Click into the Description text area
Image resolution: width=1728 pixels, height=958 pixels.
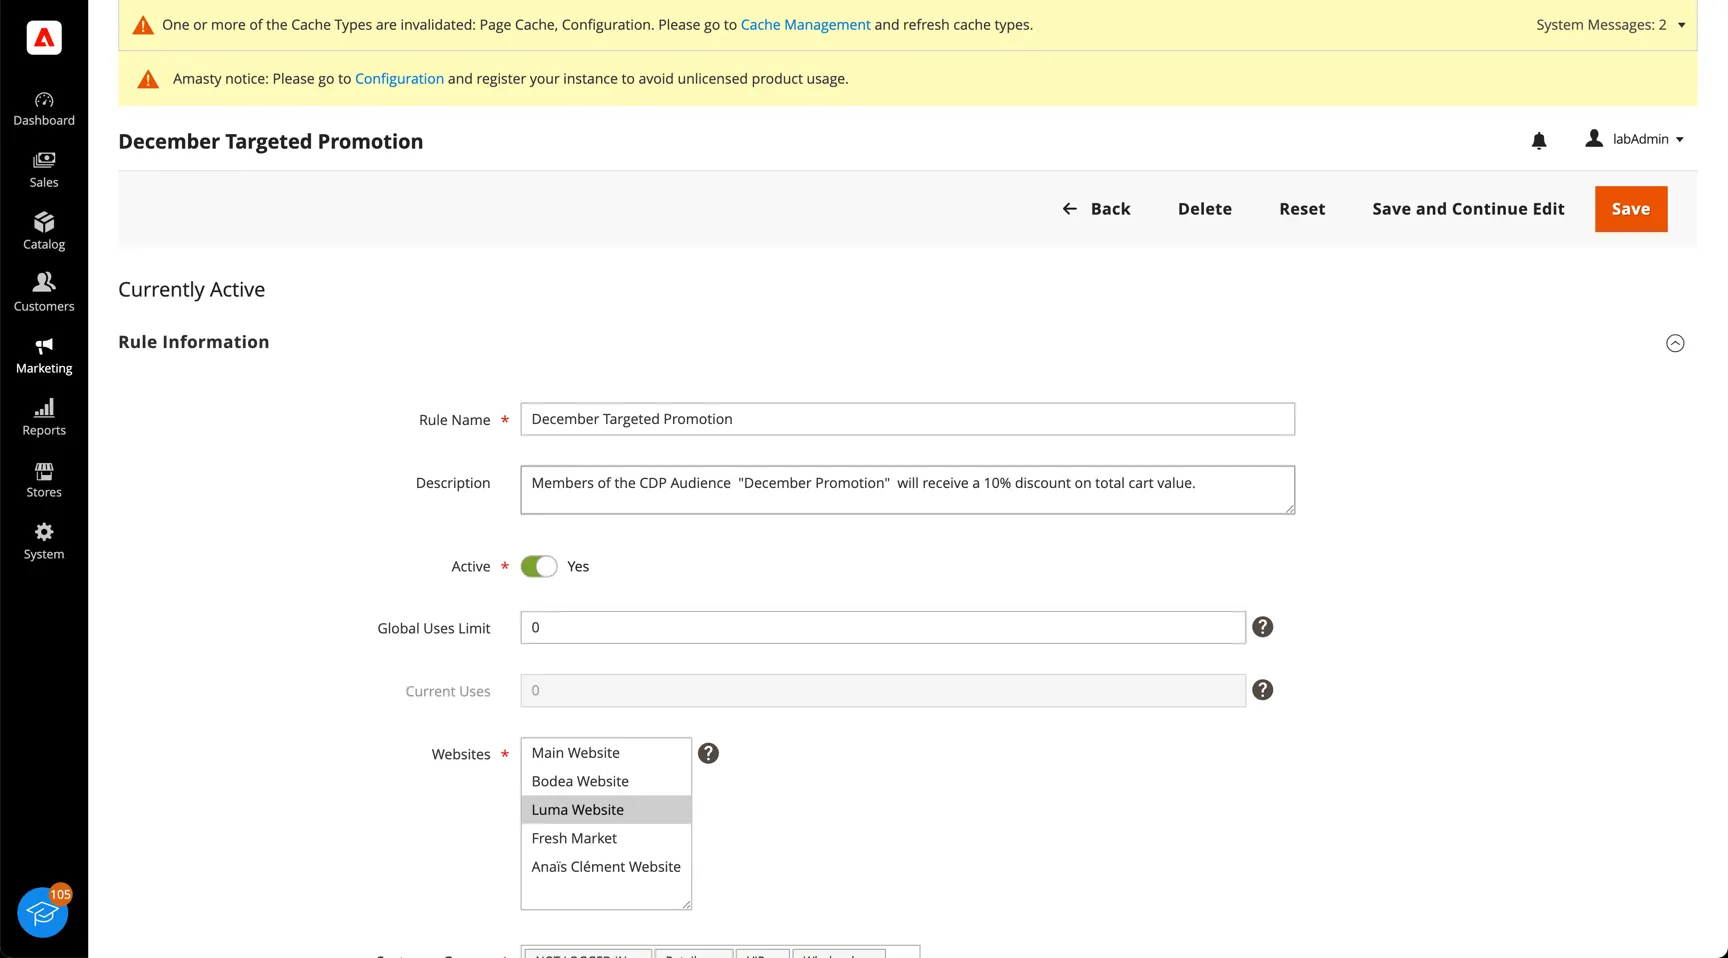(x=907, y=490)
